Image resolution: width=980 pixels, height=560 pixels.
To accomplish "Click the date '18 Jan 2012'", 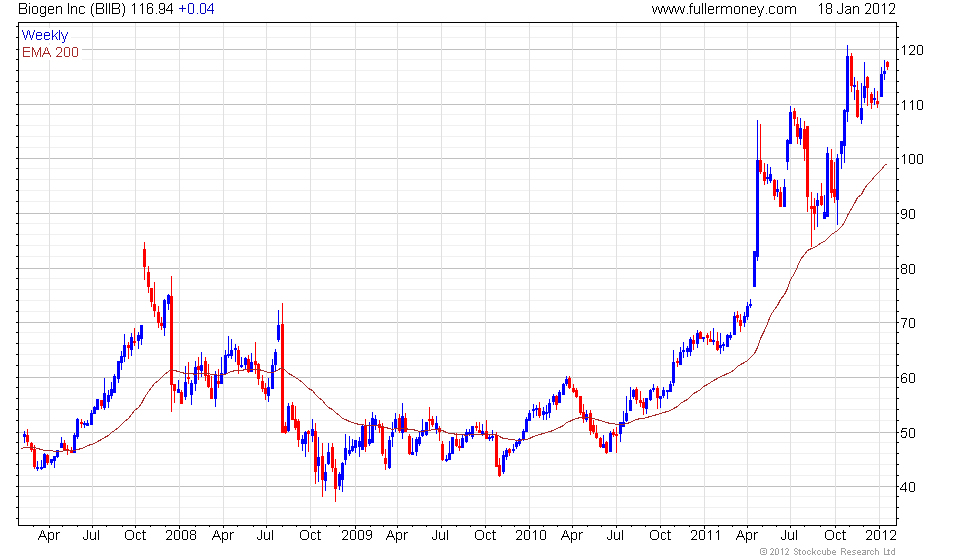I will (856, 9).
